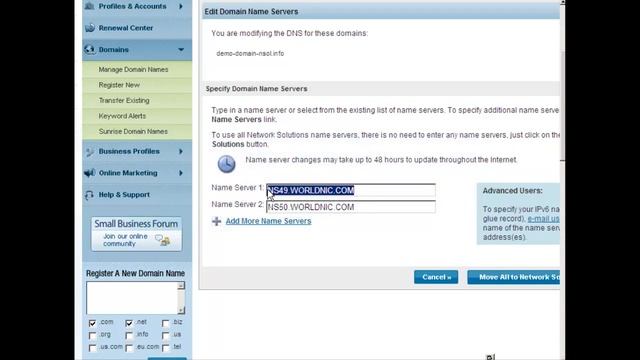
Task: Open Transfer Existing
Action: (x=124, y=100)
